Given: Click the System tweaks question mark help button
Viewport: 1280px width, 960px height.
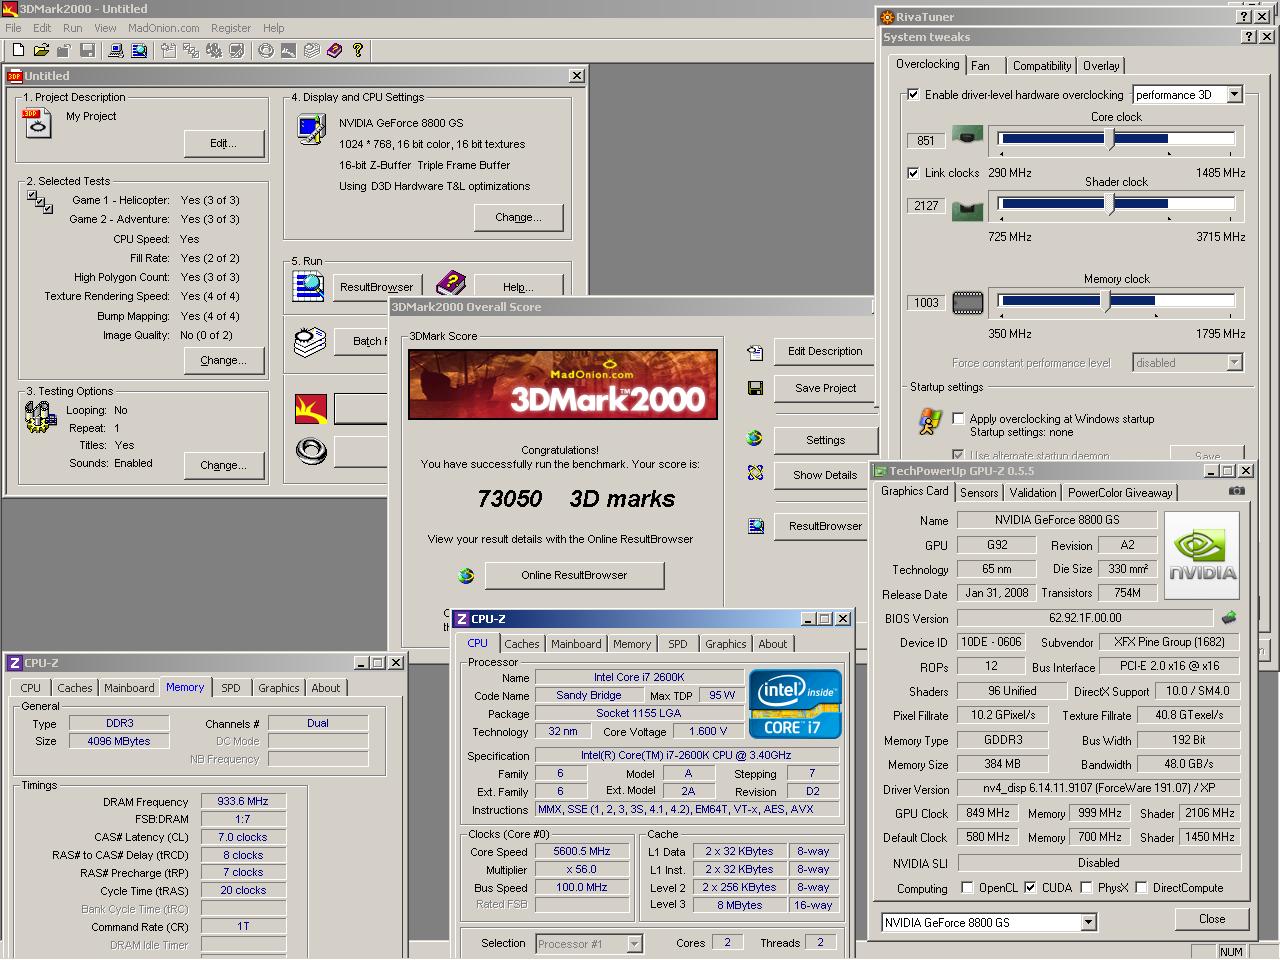Looking at the screenshot, I should click(x=1249, y=37).
